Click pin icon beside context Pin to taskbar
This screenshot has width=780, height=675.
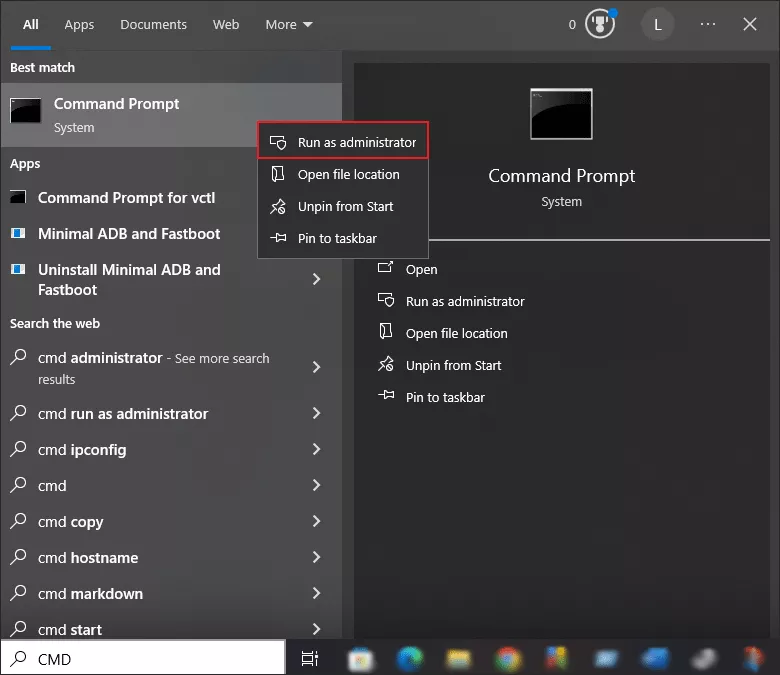pyautogui.click(x=278, y=238)
